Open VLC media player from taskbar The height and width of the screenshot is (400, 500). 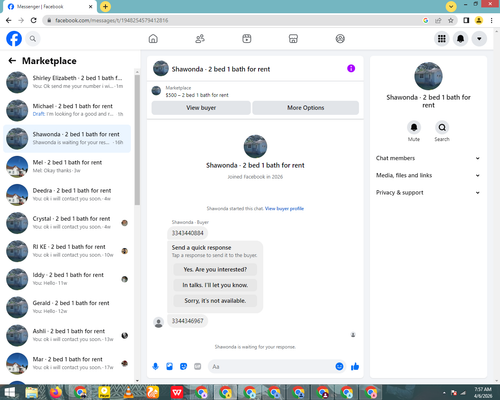coord(129,392)
